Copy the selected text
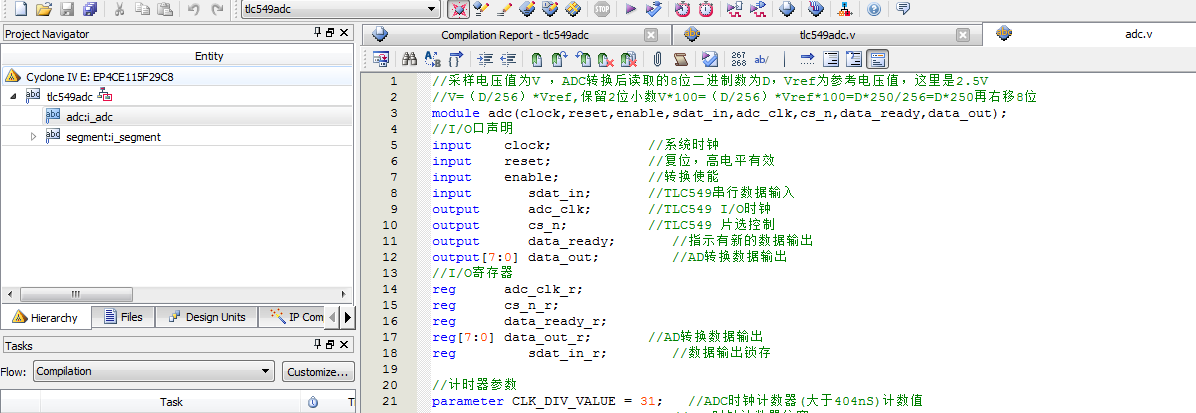This screenshot has height=413, width=1196. point(142,9)
